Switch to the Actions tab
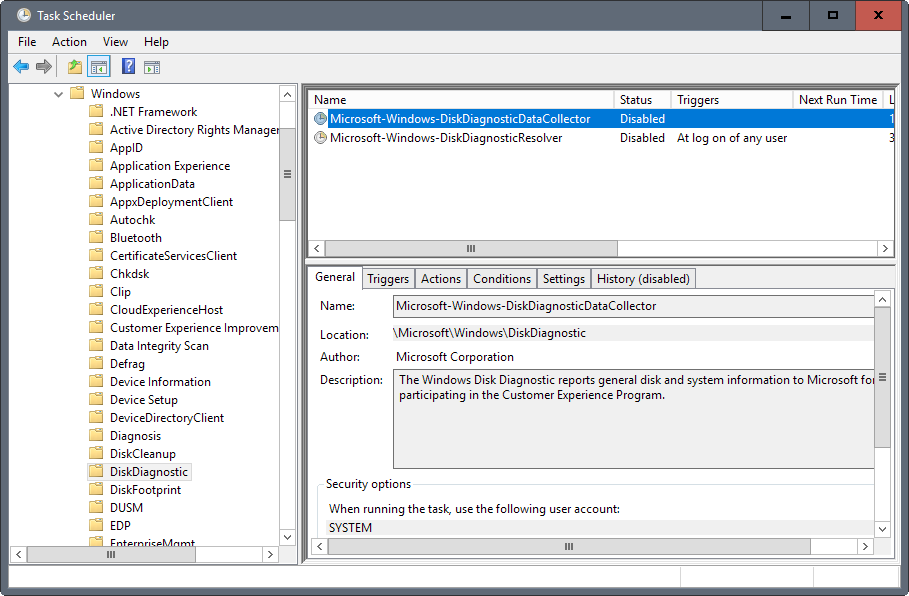 click(x=441, y=279)
